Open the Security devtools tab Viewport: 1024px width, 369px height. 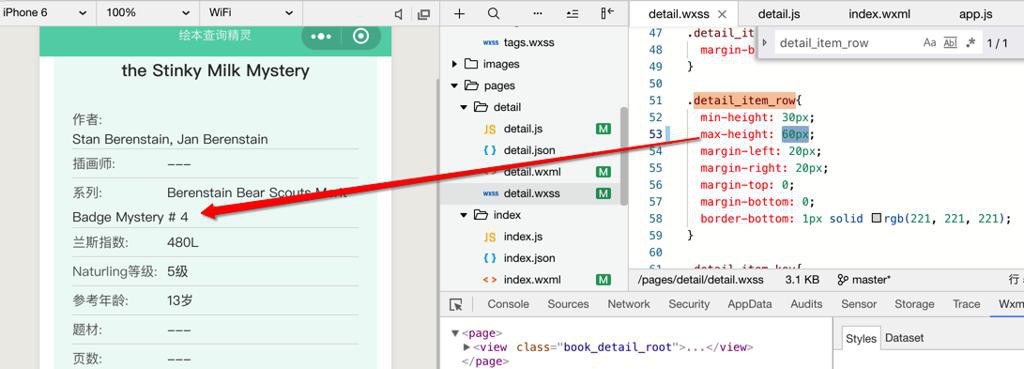pos(689,304)
